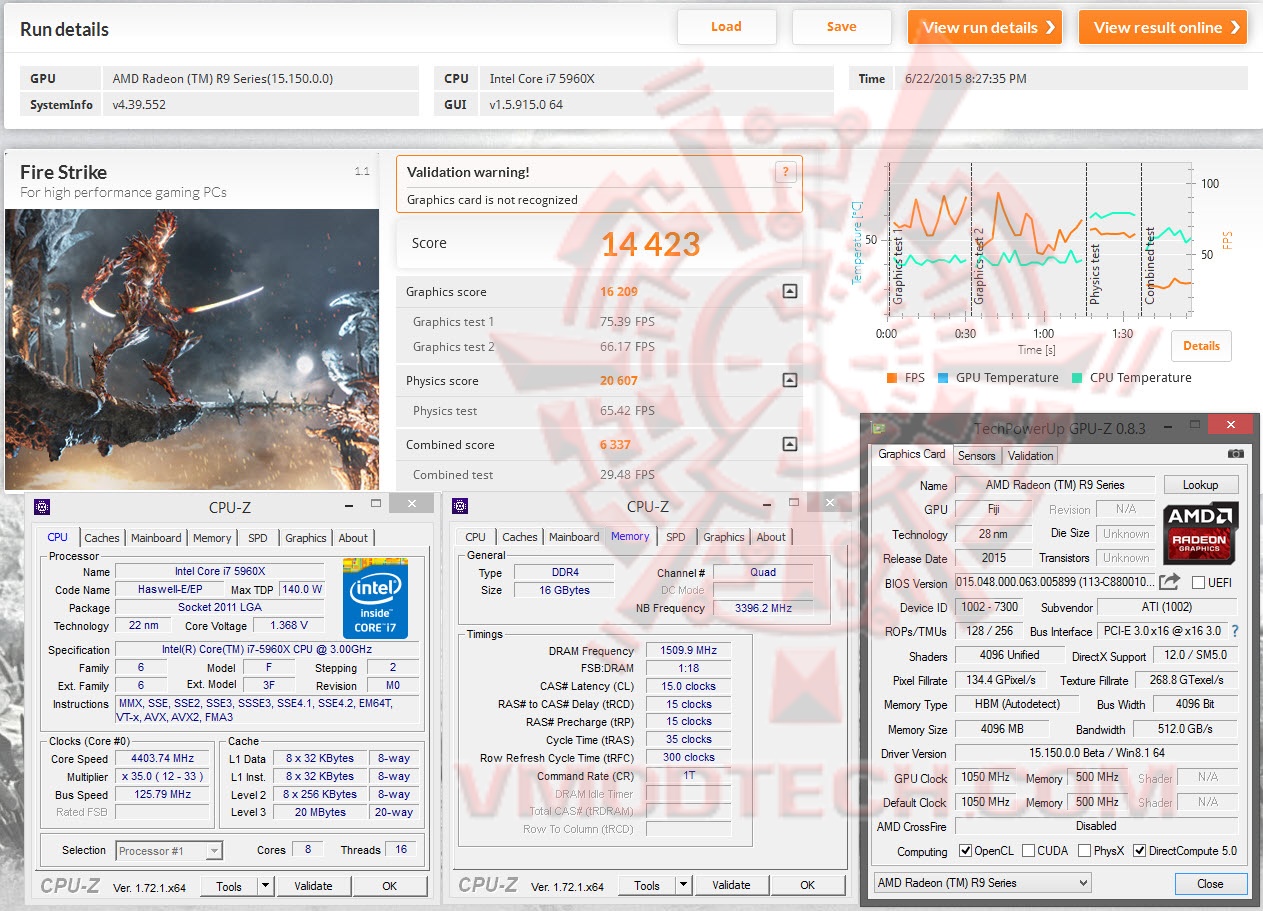Open About tab in right CPU-Z window
The height and width of the screenshot is (911, 1263).
pyautogui.click(x=771, y=537)
